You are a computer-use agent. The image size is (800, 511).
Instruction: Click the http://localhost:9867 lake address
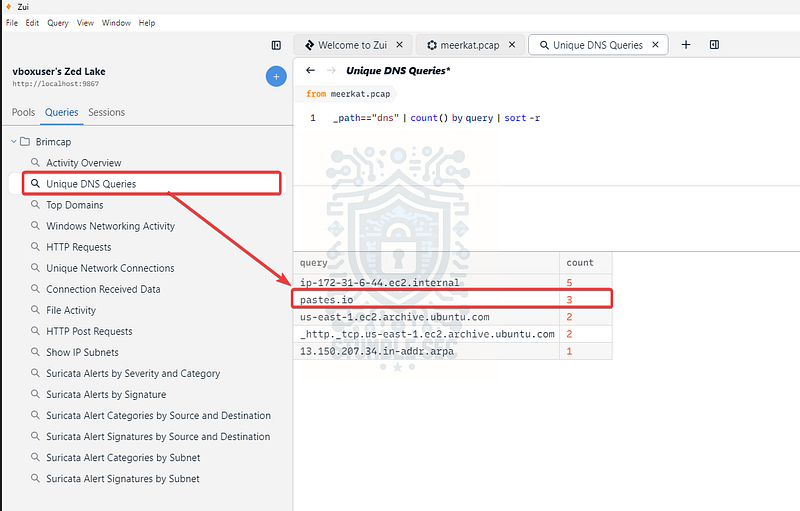(x=56, y=84)
